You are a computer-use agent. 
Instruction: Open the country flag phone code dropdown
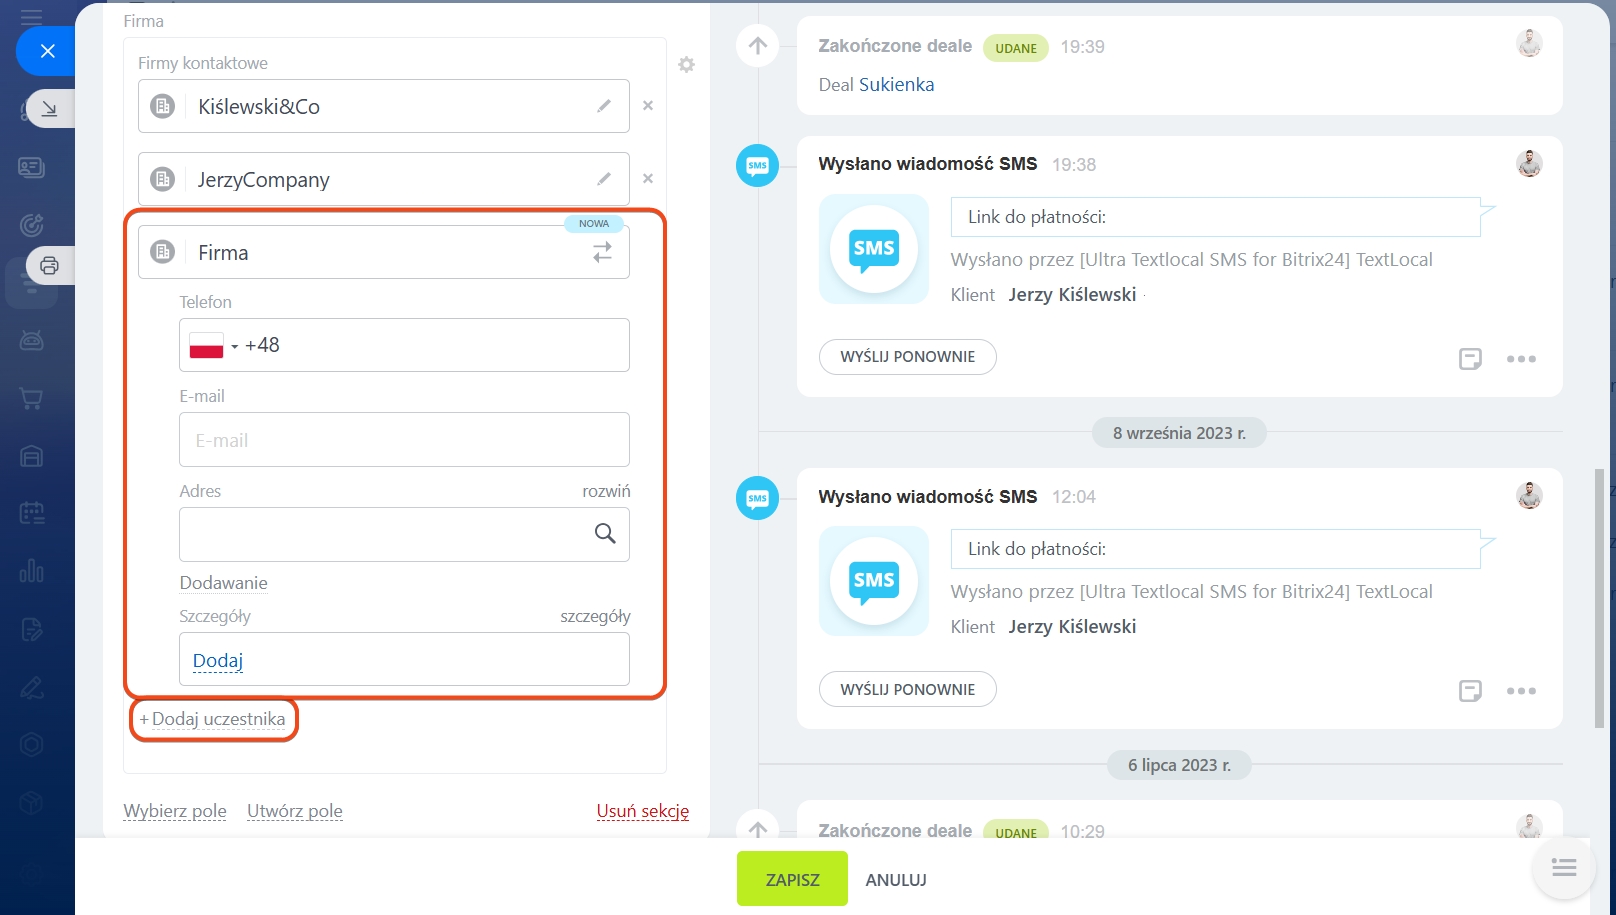coord(214,345)
